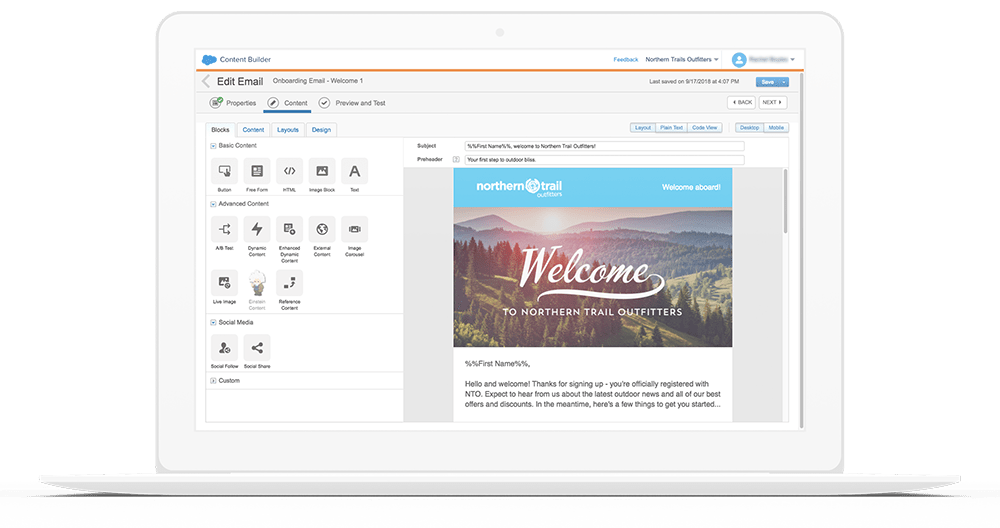
Task: Select the Live Image block
Action: pyautogui.click(x=224, y=282)
